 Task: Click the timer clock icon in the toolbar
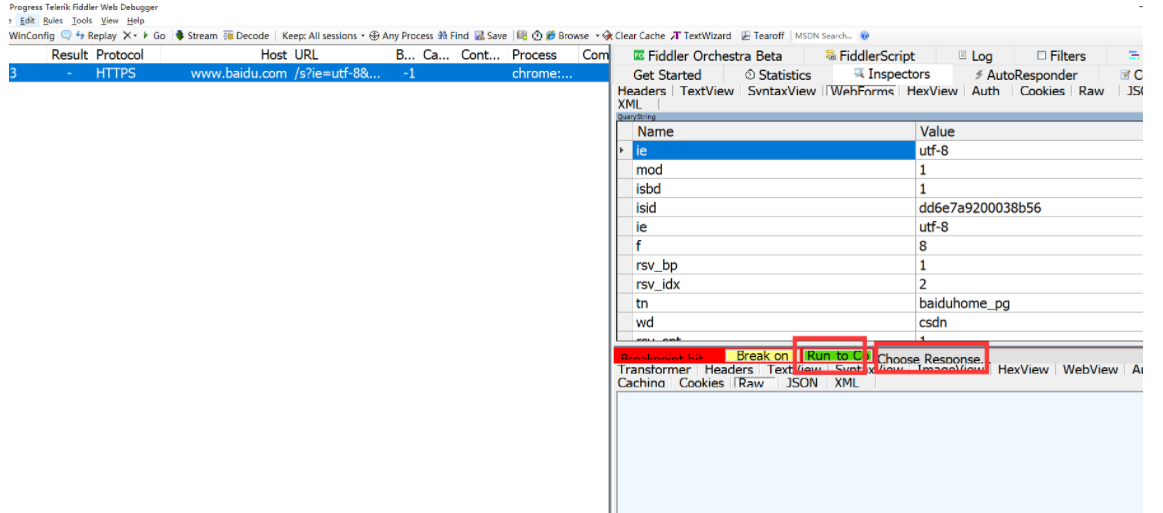(536, 36)
